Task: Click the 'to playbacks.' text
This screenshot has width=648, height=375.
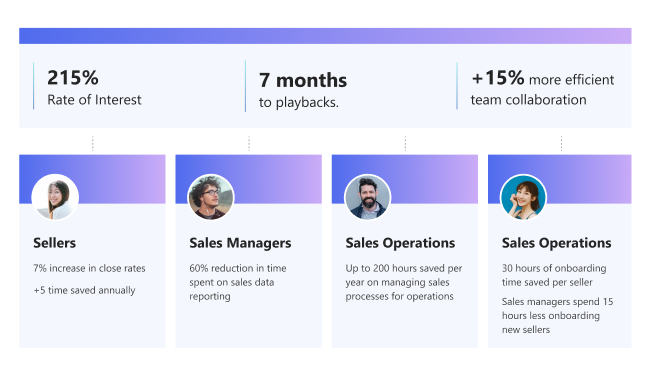Action: (x=299, y=102)
